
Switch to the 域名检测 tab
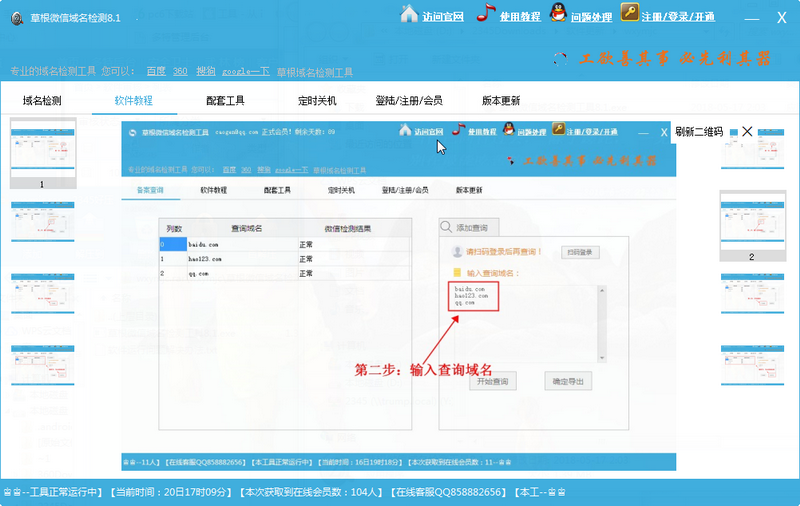coord(42,100)
